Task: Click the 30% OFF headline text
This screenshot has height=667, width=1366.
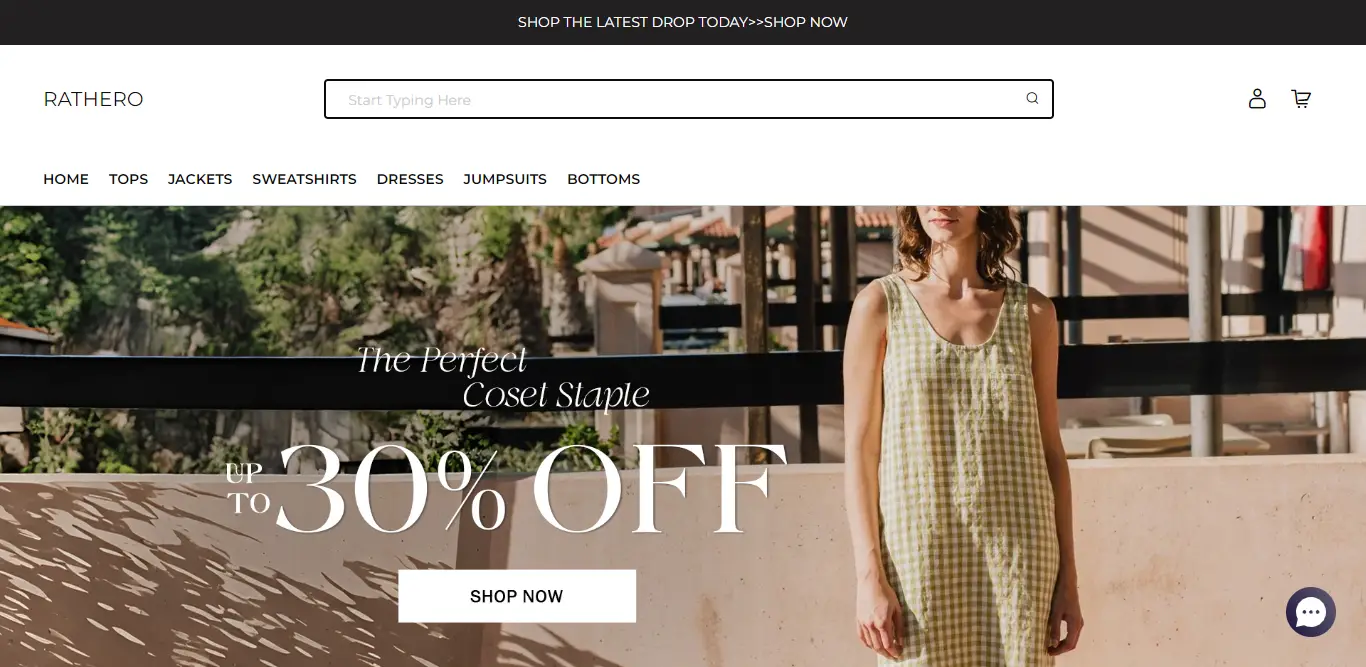Action: point(530,488)
